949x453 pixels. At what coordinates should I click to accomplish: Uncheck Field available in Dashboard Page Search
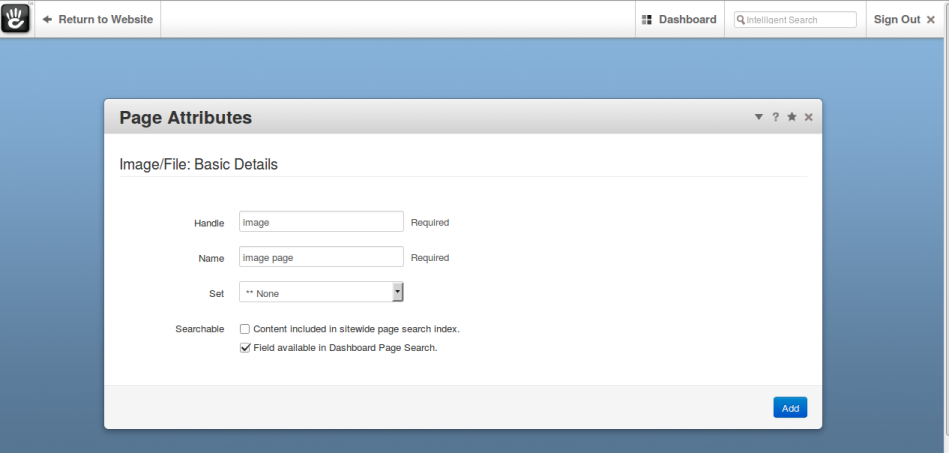[245, 348]
